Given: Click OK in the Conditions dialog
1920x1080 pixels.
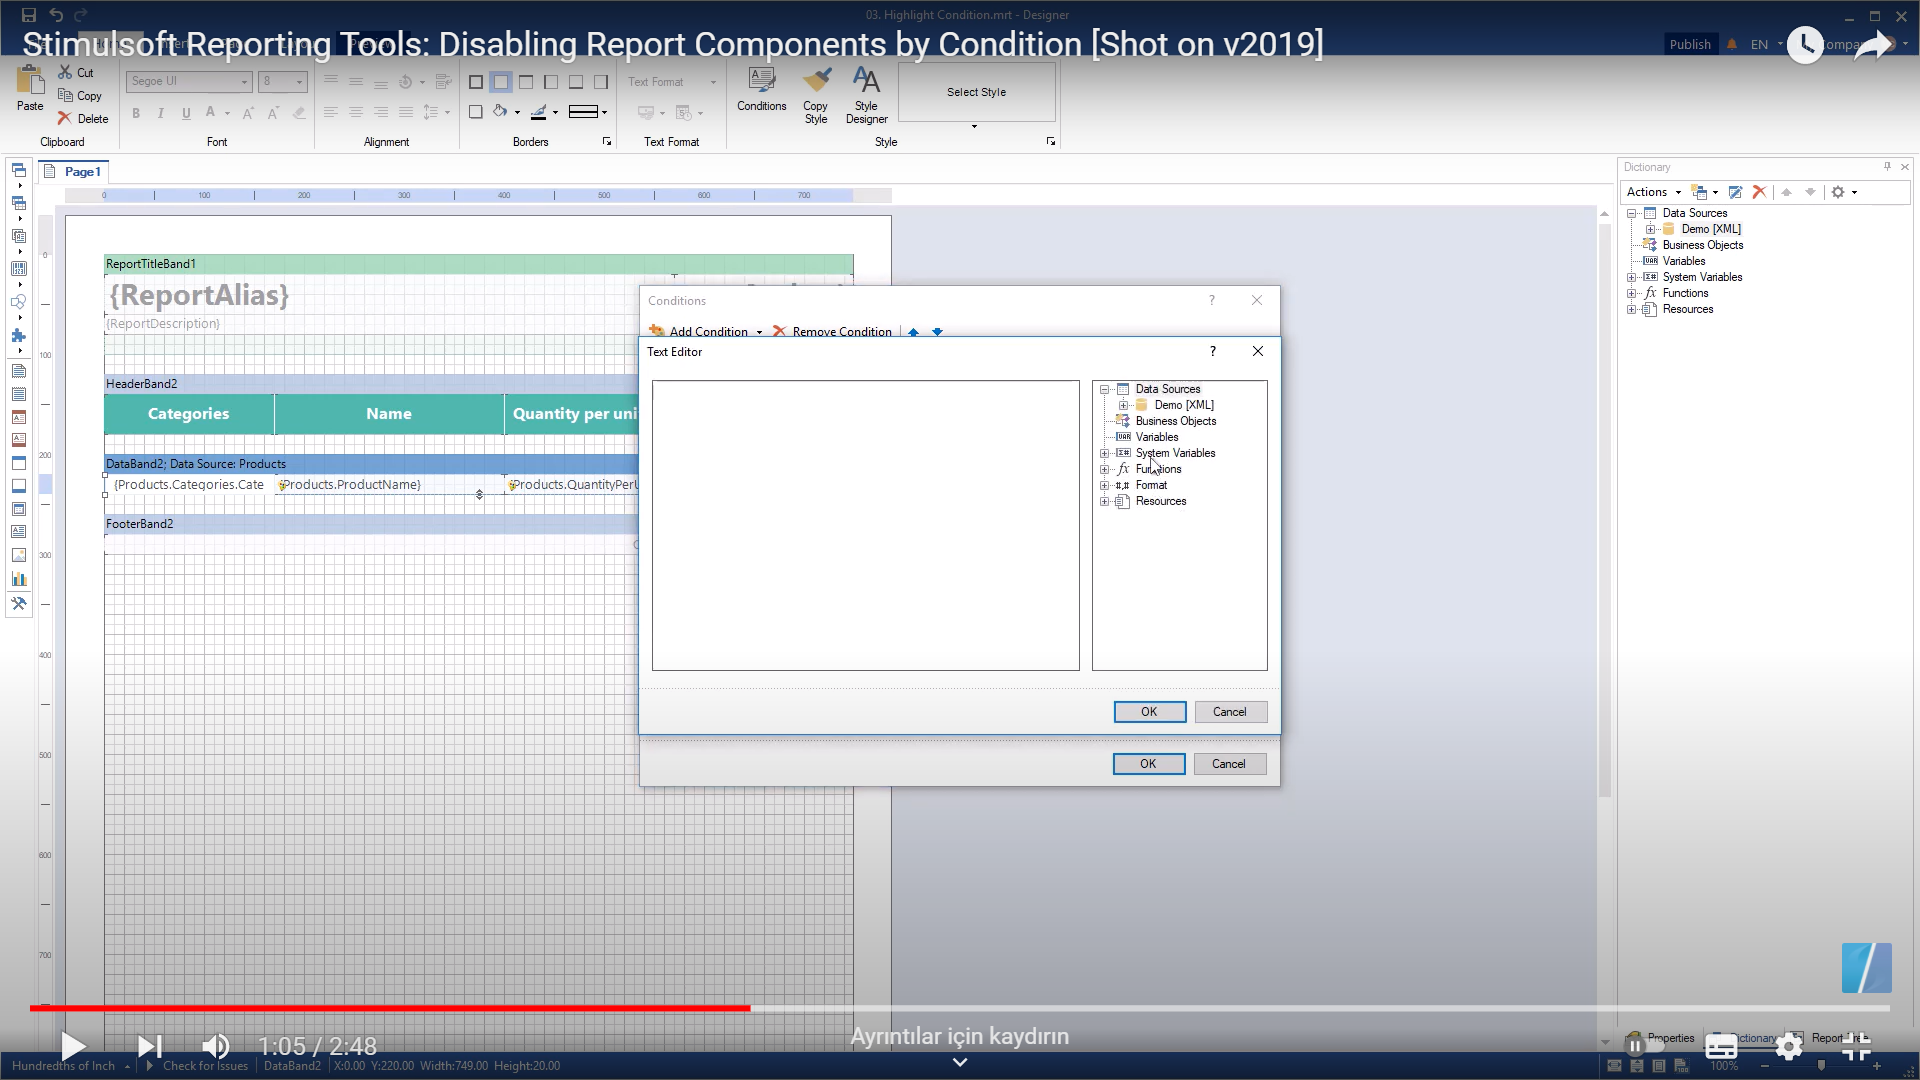Looking at the screenshot, I should (x=1149, y=764).
